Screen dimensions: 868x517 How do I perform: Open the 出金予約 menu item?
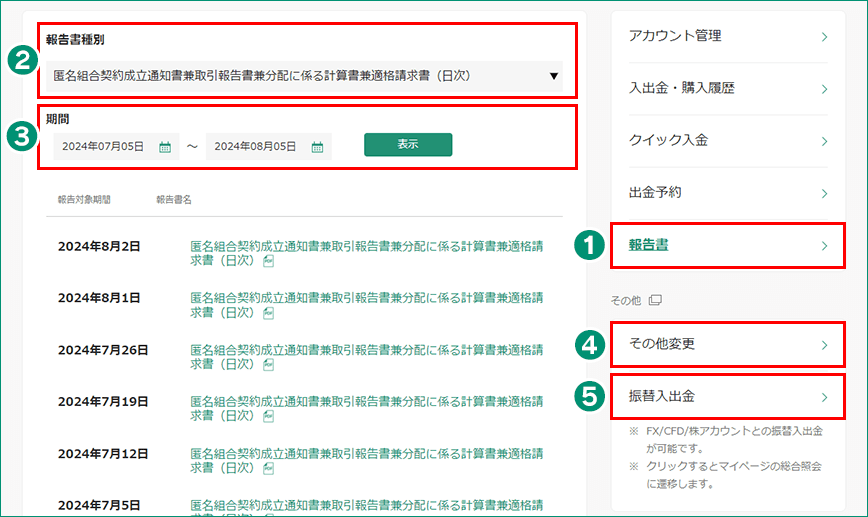728,193
